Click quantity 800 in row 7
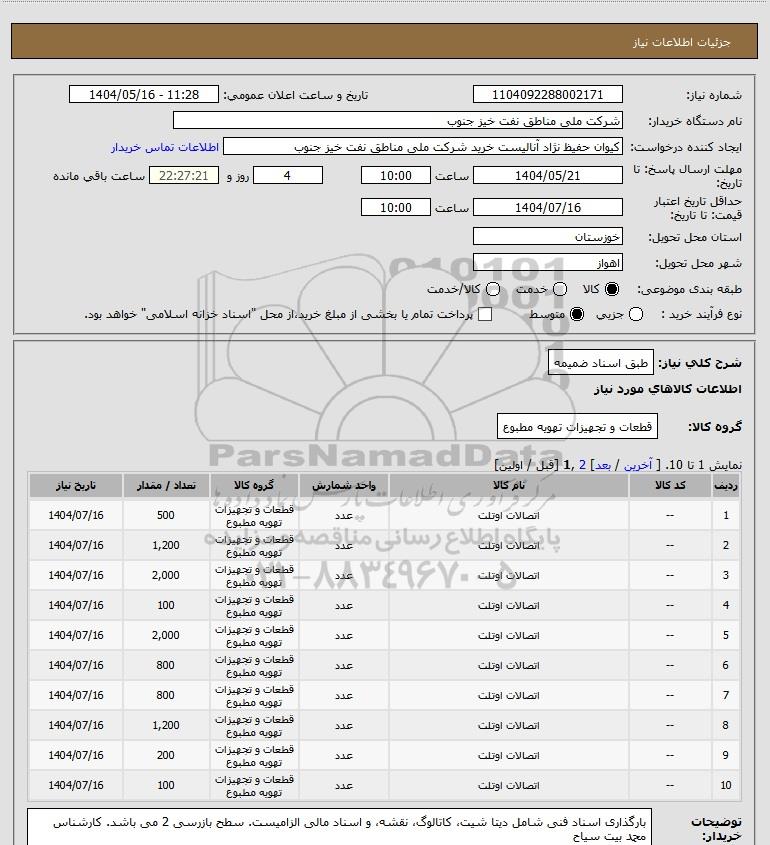This screenshot has width=770, height=845. pos(166,695)
